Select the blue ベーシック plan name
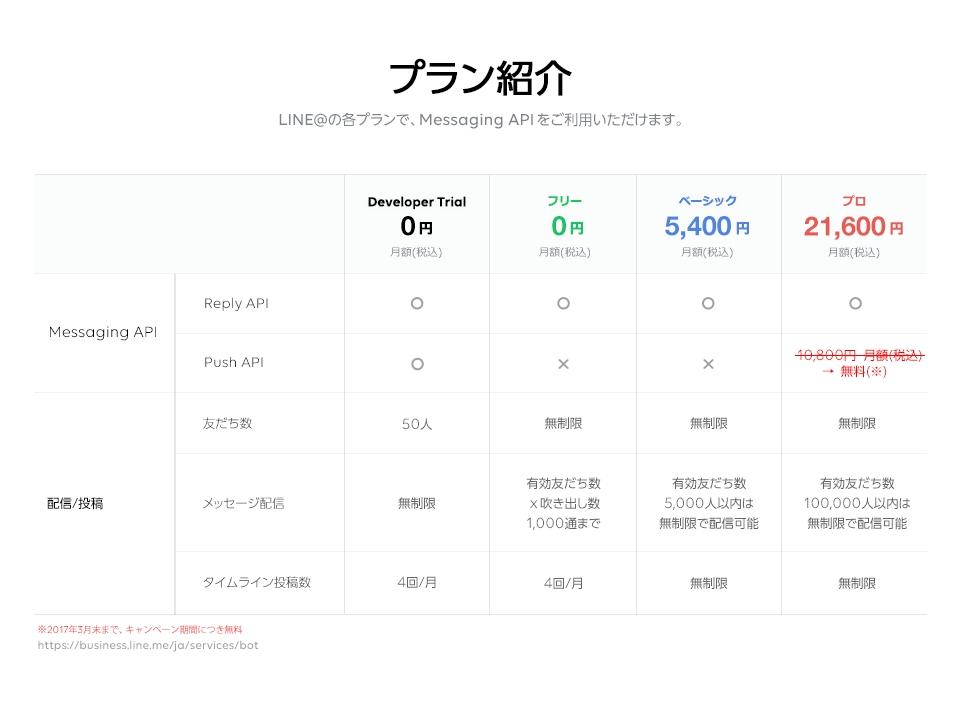The width and height of the screenshot is (960, 710). [708, 201]
